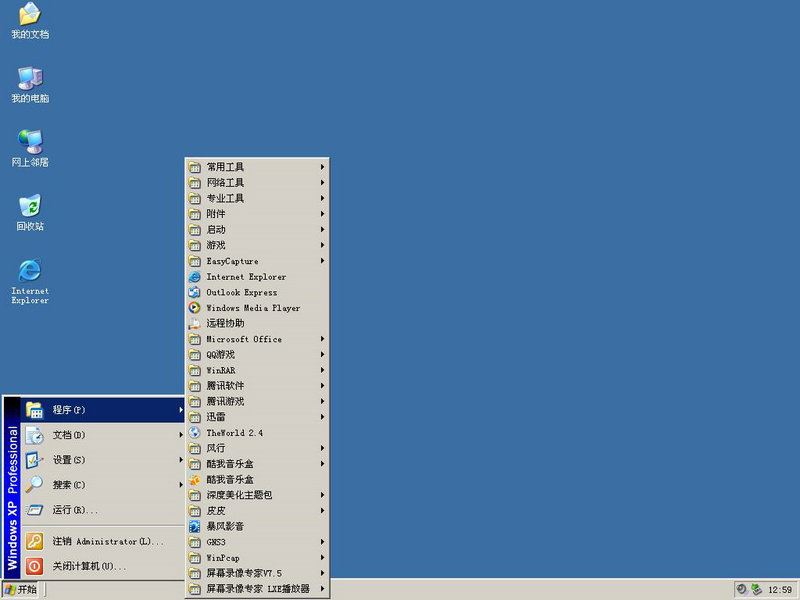Open the 酷我音乐盒 folder entry
Screen dimensions: 800x600
[x=257, y=464]
